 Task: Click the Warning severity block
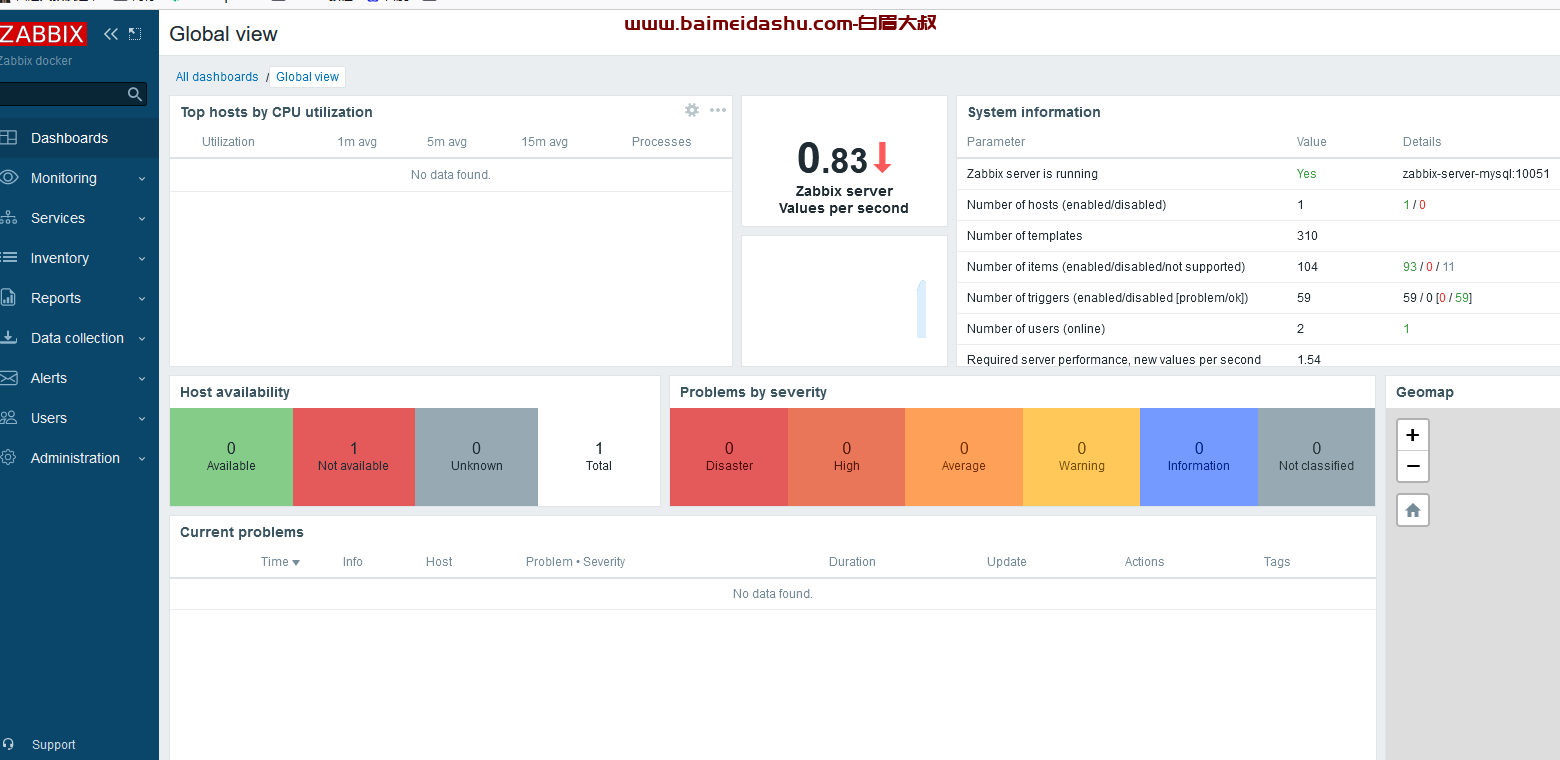(1082, 457)
